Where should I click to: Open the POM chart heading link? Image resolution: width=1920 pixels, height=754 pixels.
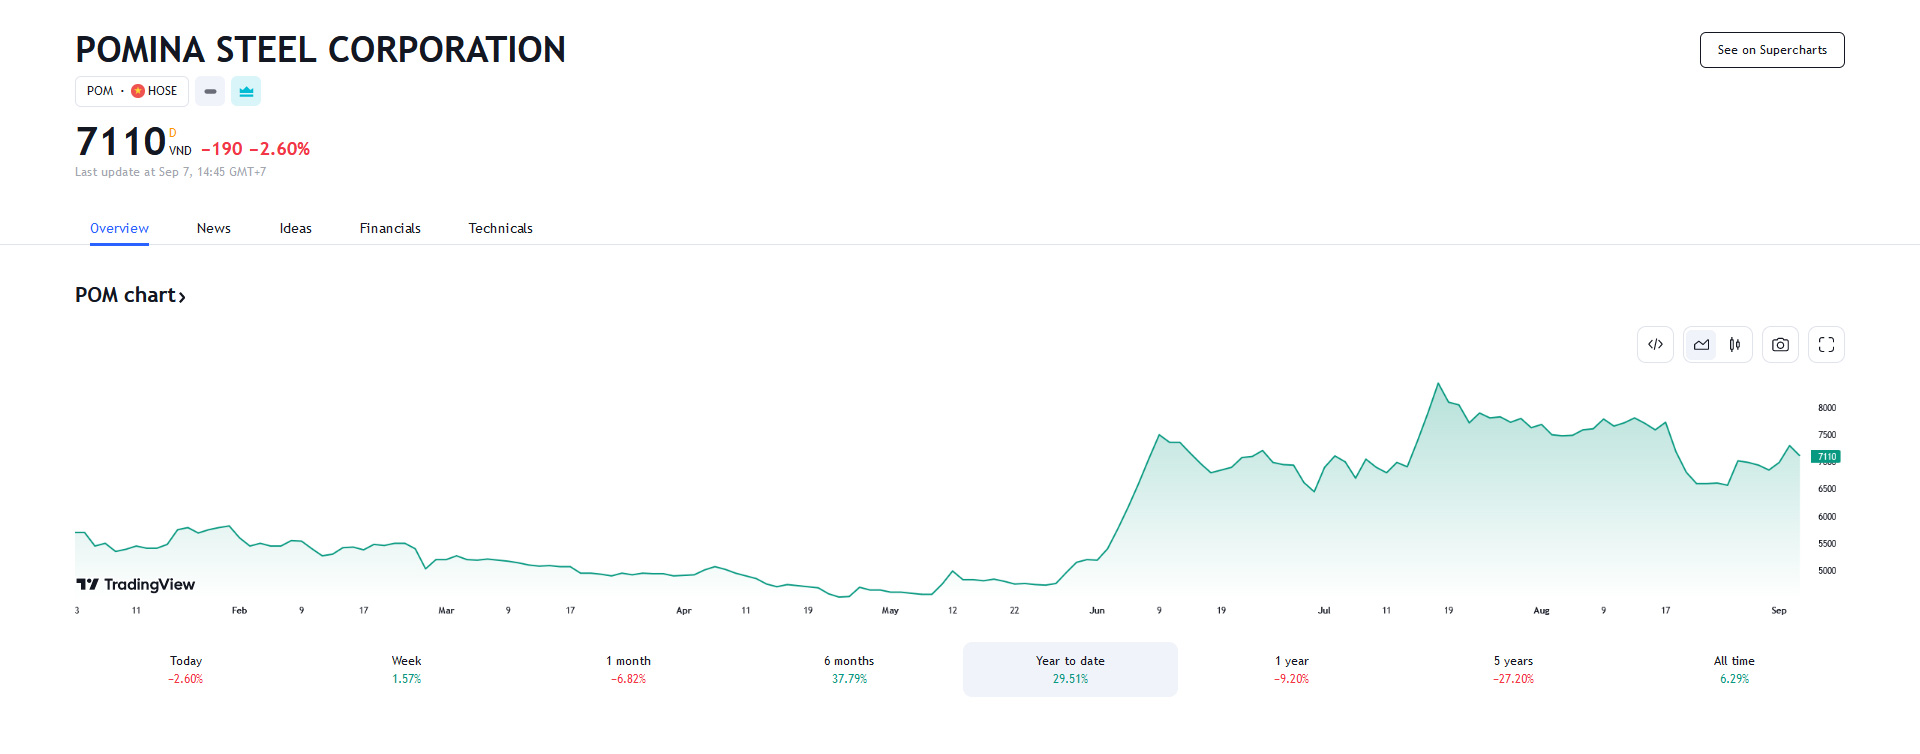(x=130, y=295)
